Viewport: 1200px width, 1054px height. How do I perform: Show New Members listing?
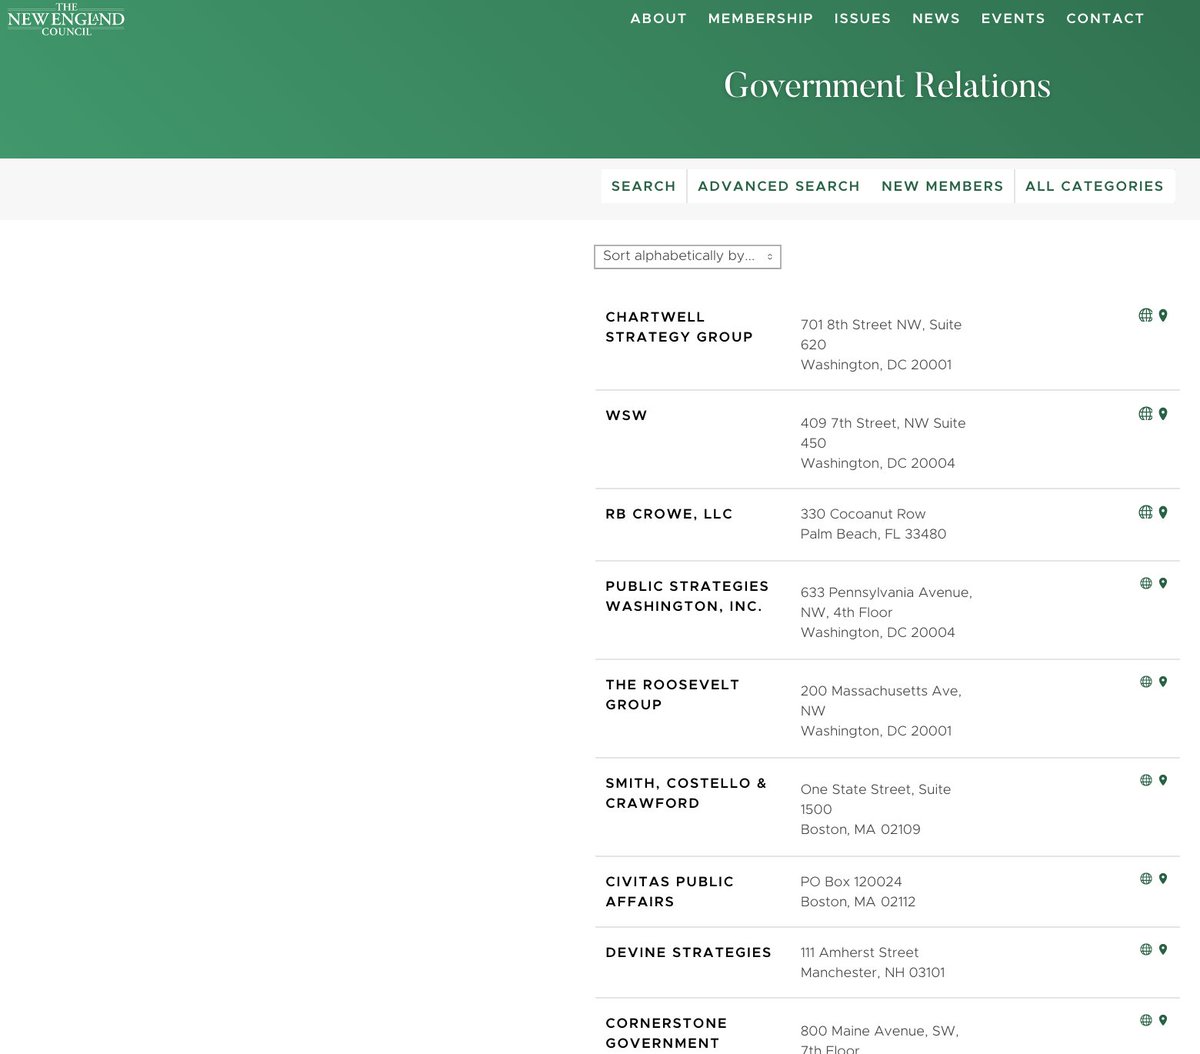tap(942, 186)
